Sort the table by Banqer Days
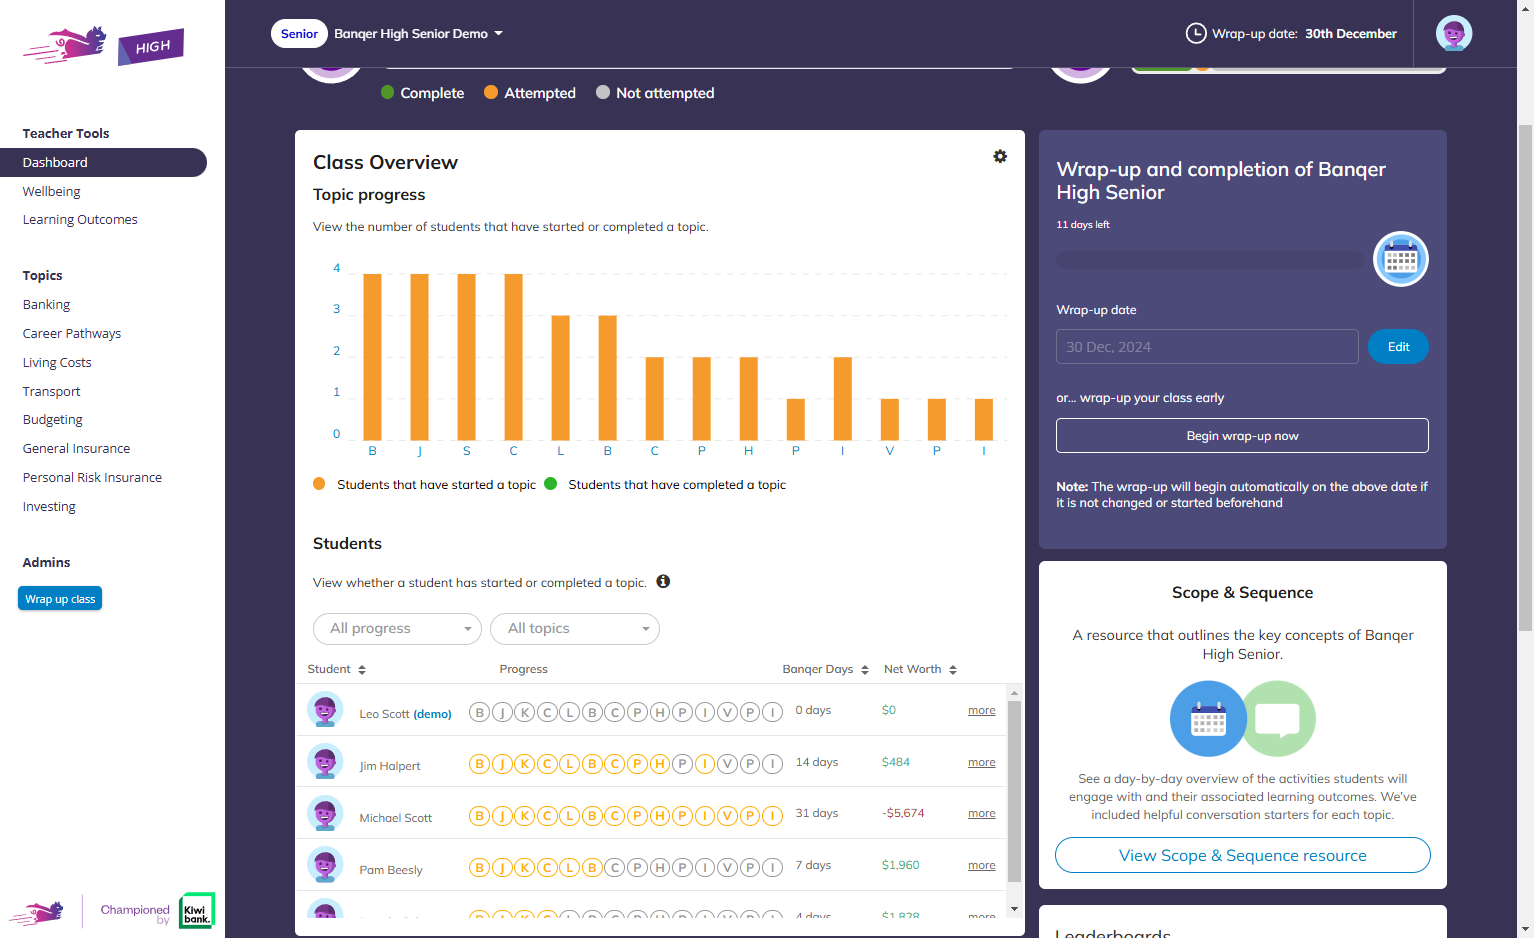Screen dimensions: 1534x938 [x=826, y=669]
